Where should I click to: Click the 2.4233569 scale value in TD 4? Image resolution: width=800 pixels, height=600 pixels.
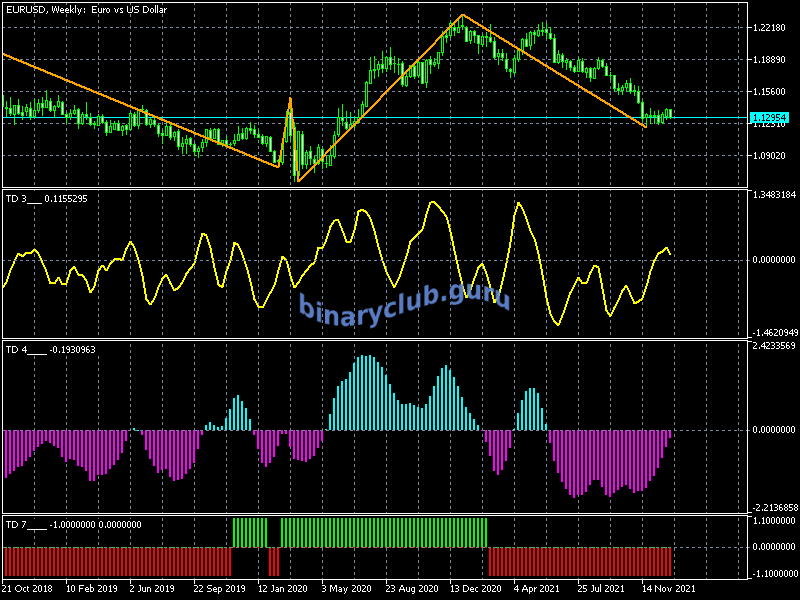click(773, 346)
